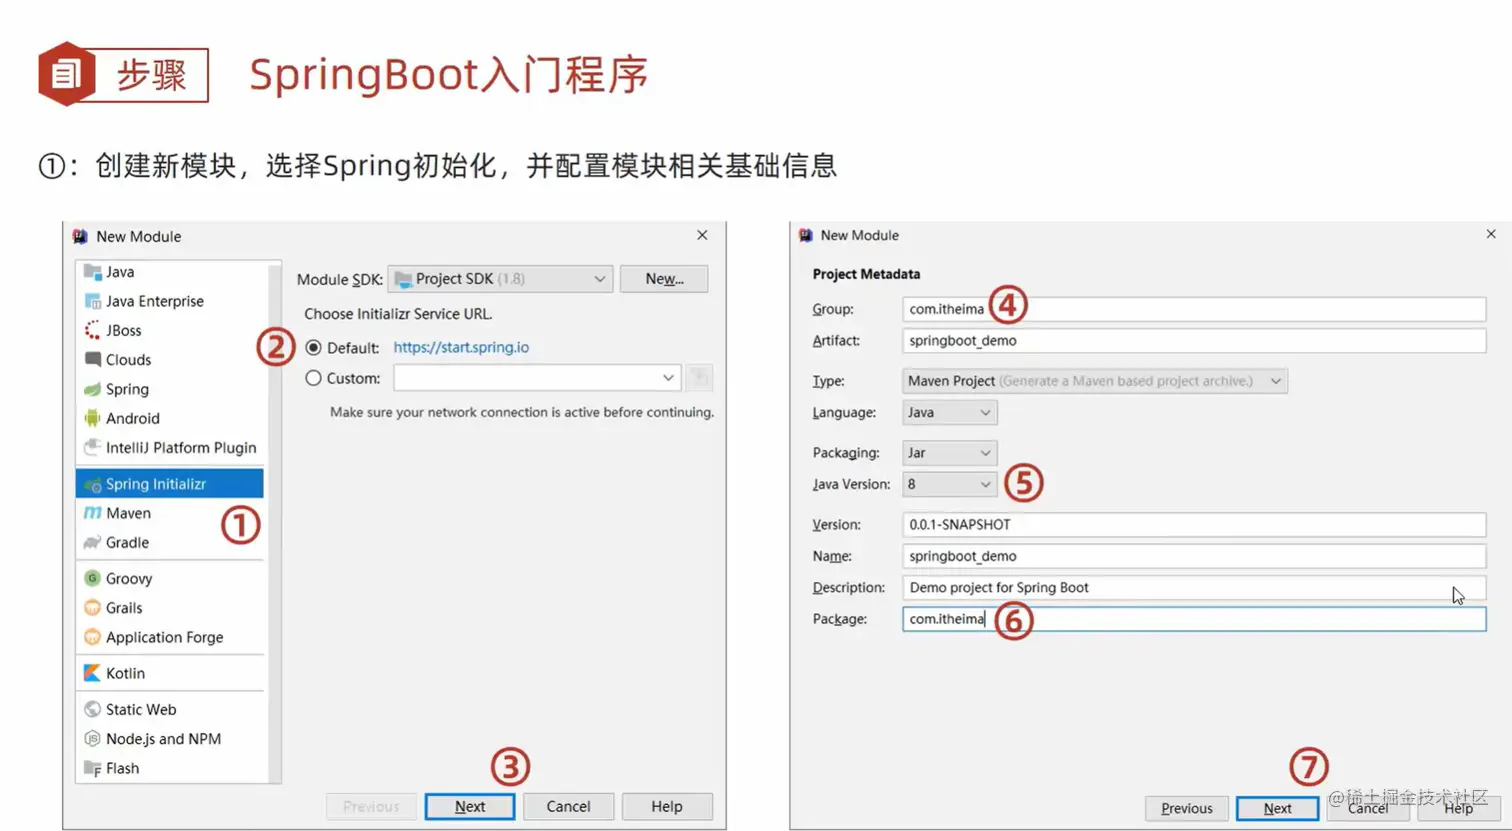This screenshot has height=831, width=1512.
Task: Click the Clouds icon
Action: (93, 359)
